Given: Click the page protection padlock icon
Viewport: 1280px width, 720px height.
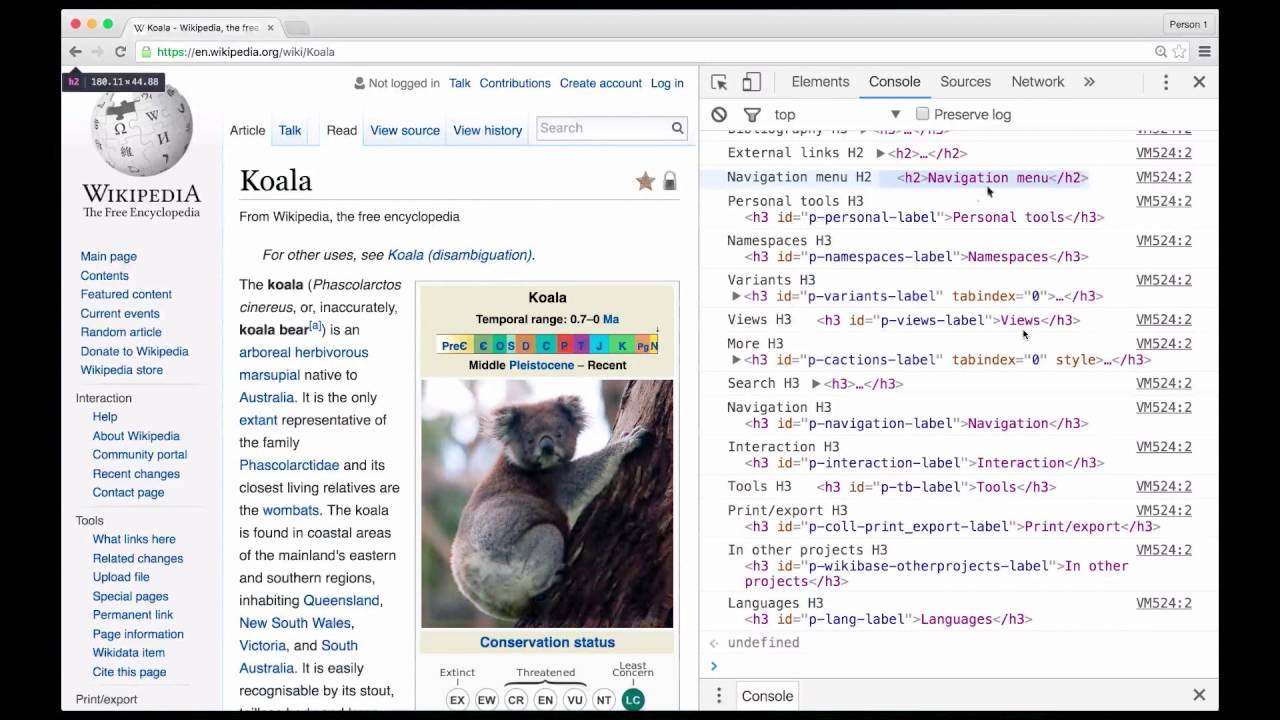Looking at the screenshot, I should [x=670, y=181].
